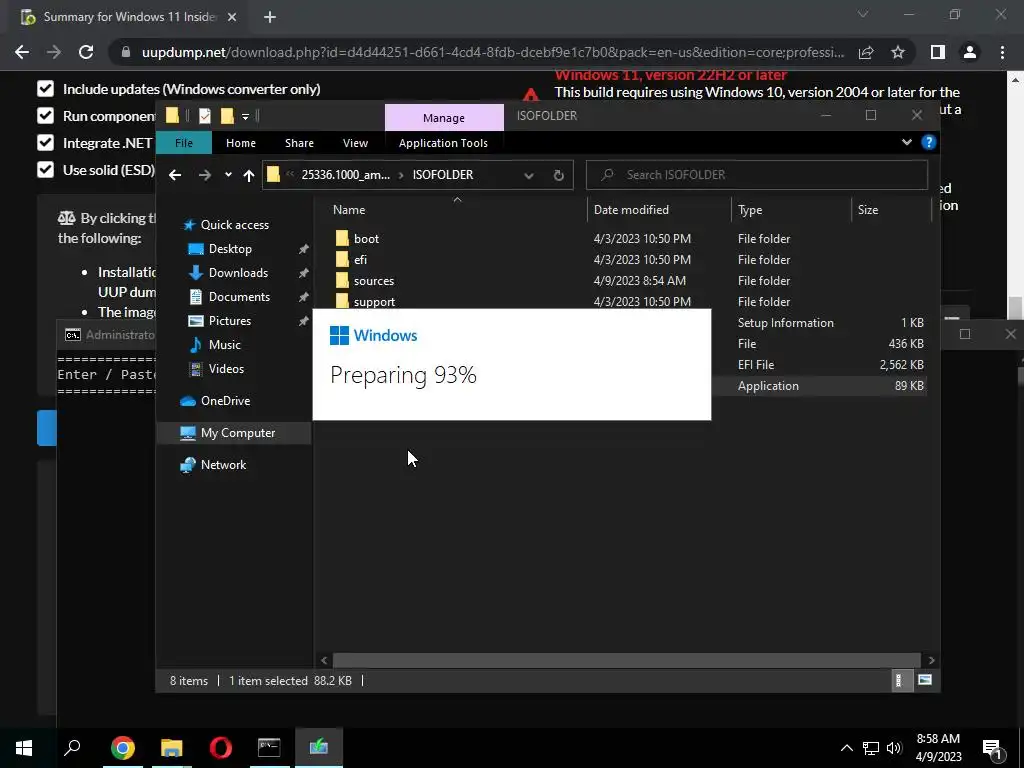Go up one folder level in Explorer
The height and width of the screenshot is (768, 1024).
click(x=248, y=175)
